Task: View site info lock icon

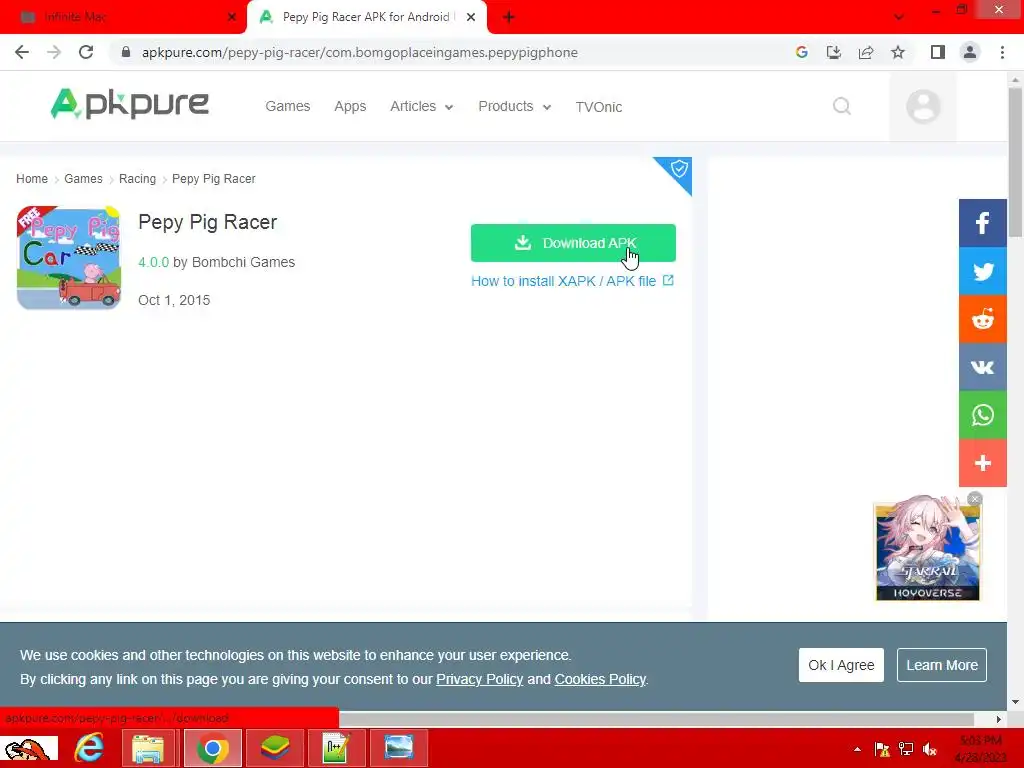Action: pos(126,52)
